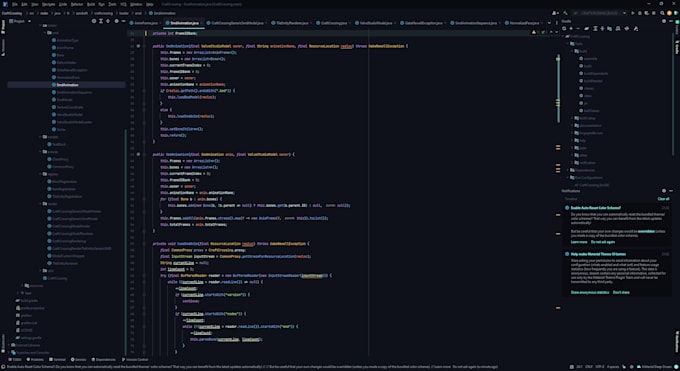Collapse the smd package folder in Project tree

pos(45,33)
